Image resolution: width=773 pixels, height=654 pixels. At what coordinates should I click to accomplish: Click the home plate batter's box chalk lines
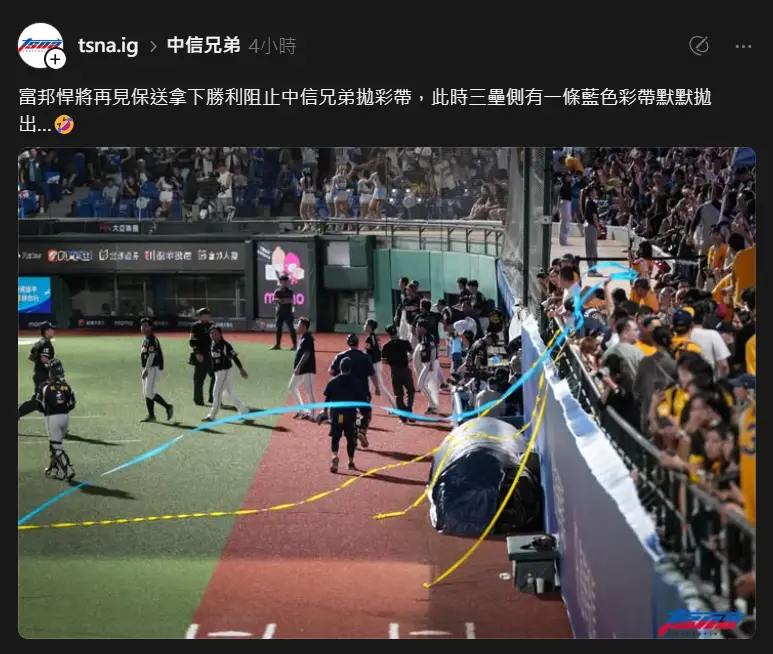pyautogui.click(x=330, y=630)
